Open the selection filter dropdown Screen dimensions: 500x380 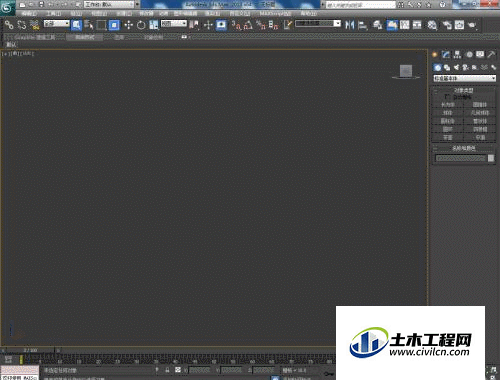pos(57,24)
